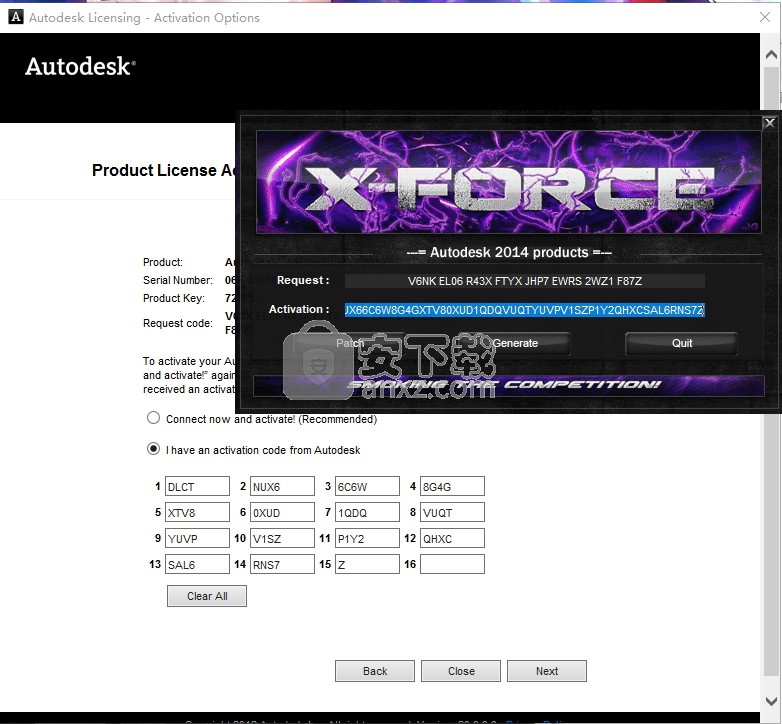Click the scrollbar up arrow
Image resolution: width=782 pixels, height=724 pixels.
[771, 54]
